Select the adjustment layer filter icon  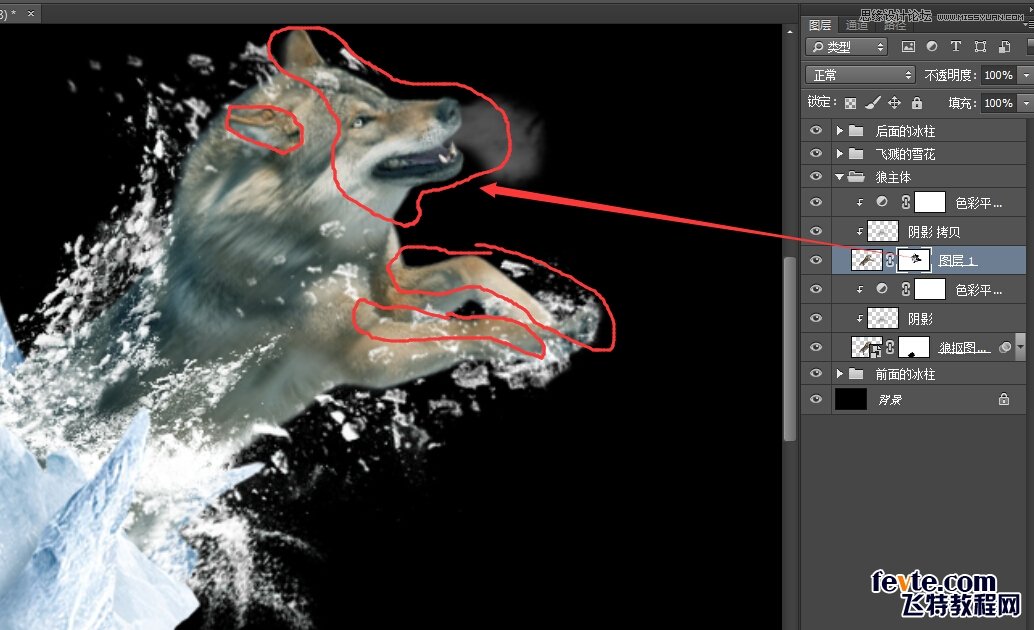932,46
